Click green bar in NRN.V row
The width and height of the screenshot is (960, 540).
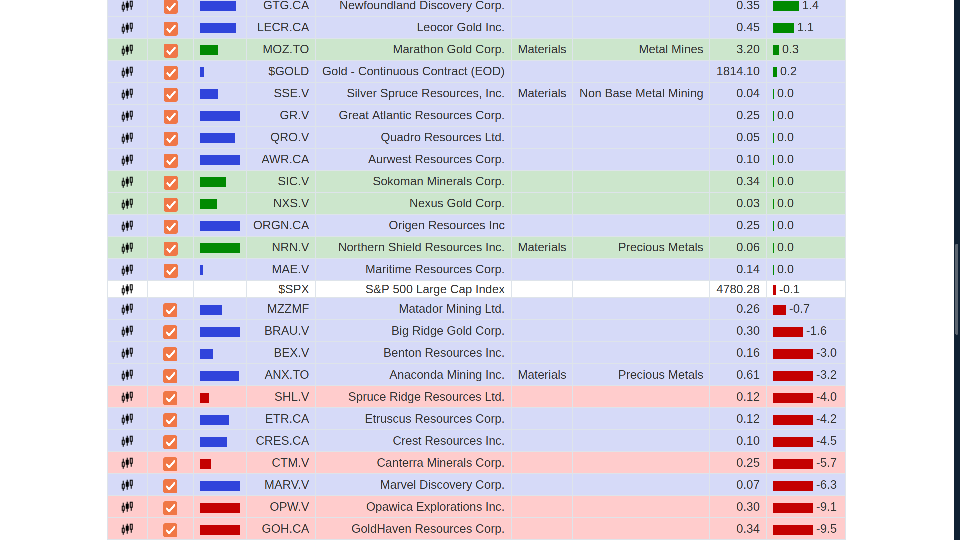click(220, 249)
